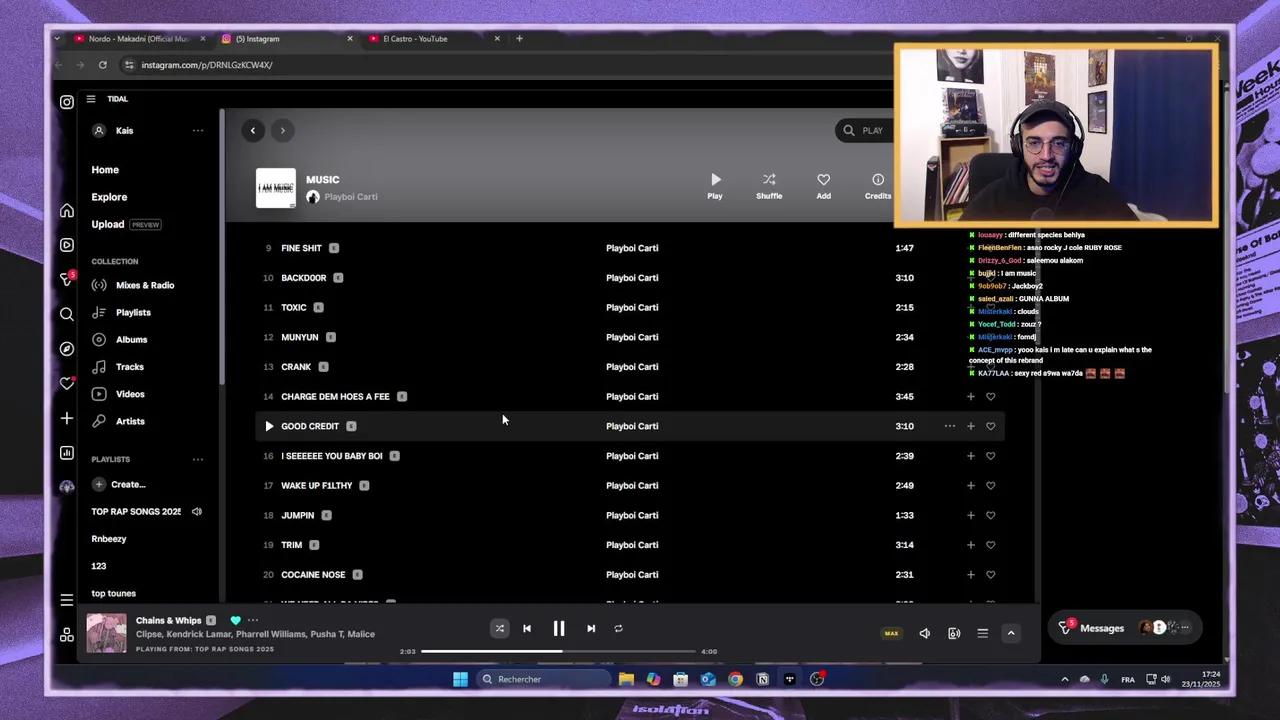Open the Instagram dashboard chart icon
Viewport: 1280px width, 720px height.
pos(67,453)
